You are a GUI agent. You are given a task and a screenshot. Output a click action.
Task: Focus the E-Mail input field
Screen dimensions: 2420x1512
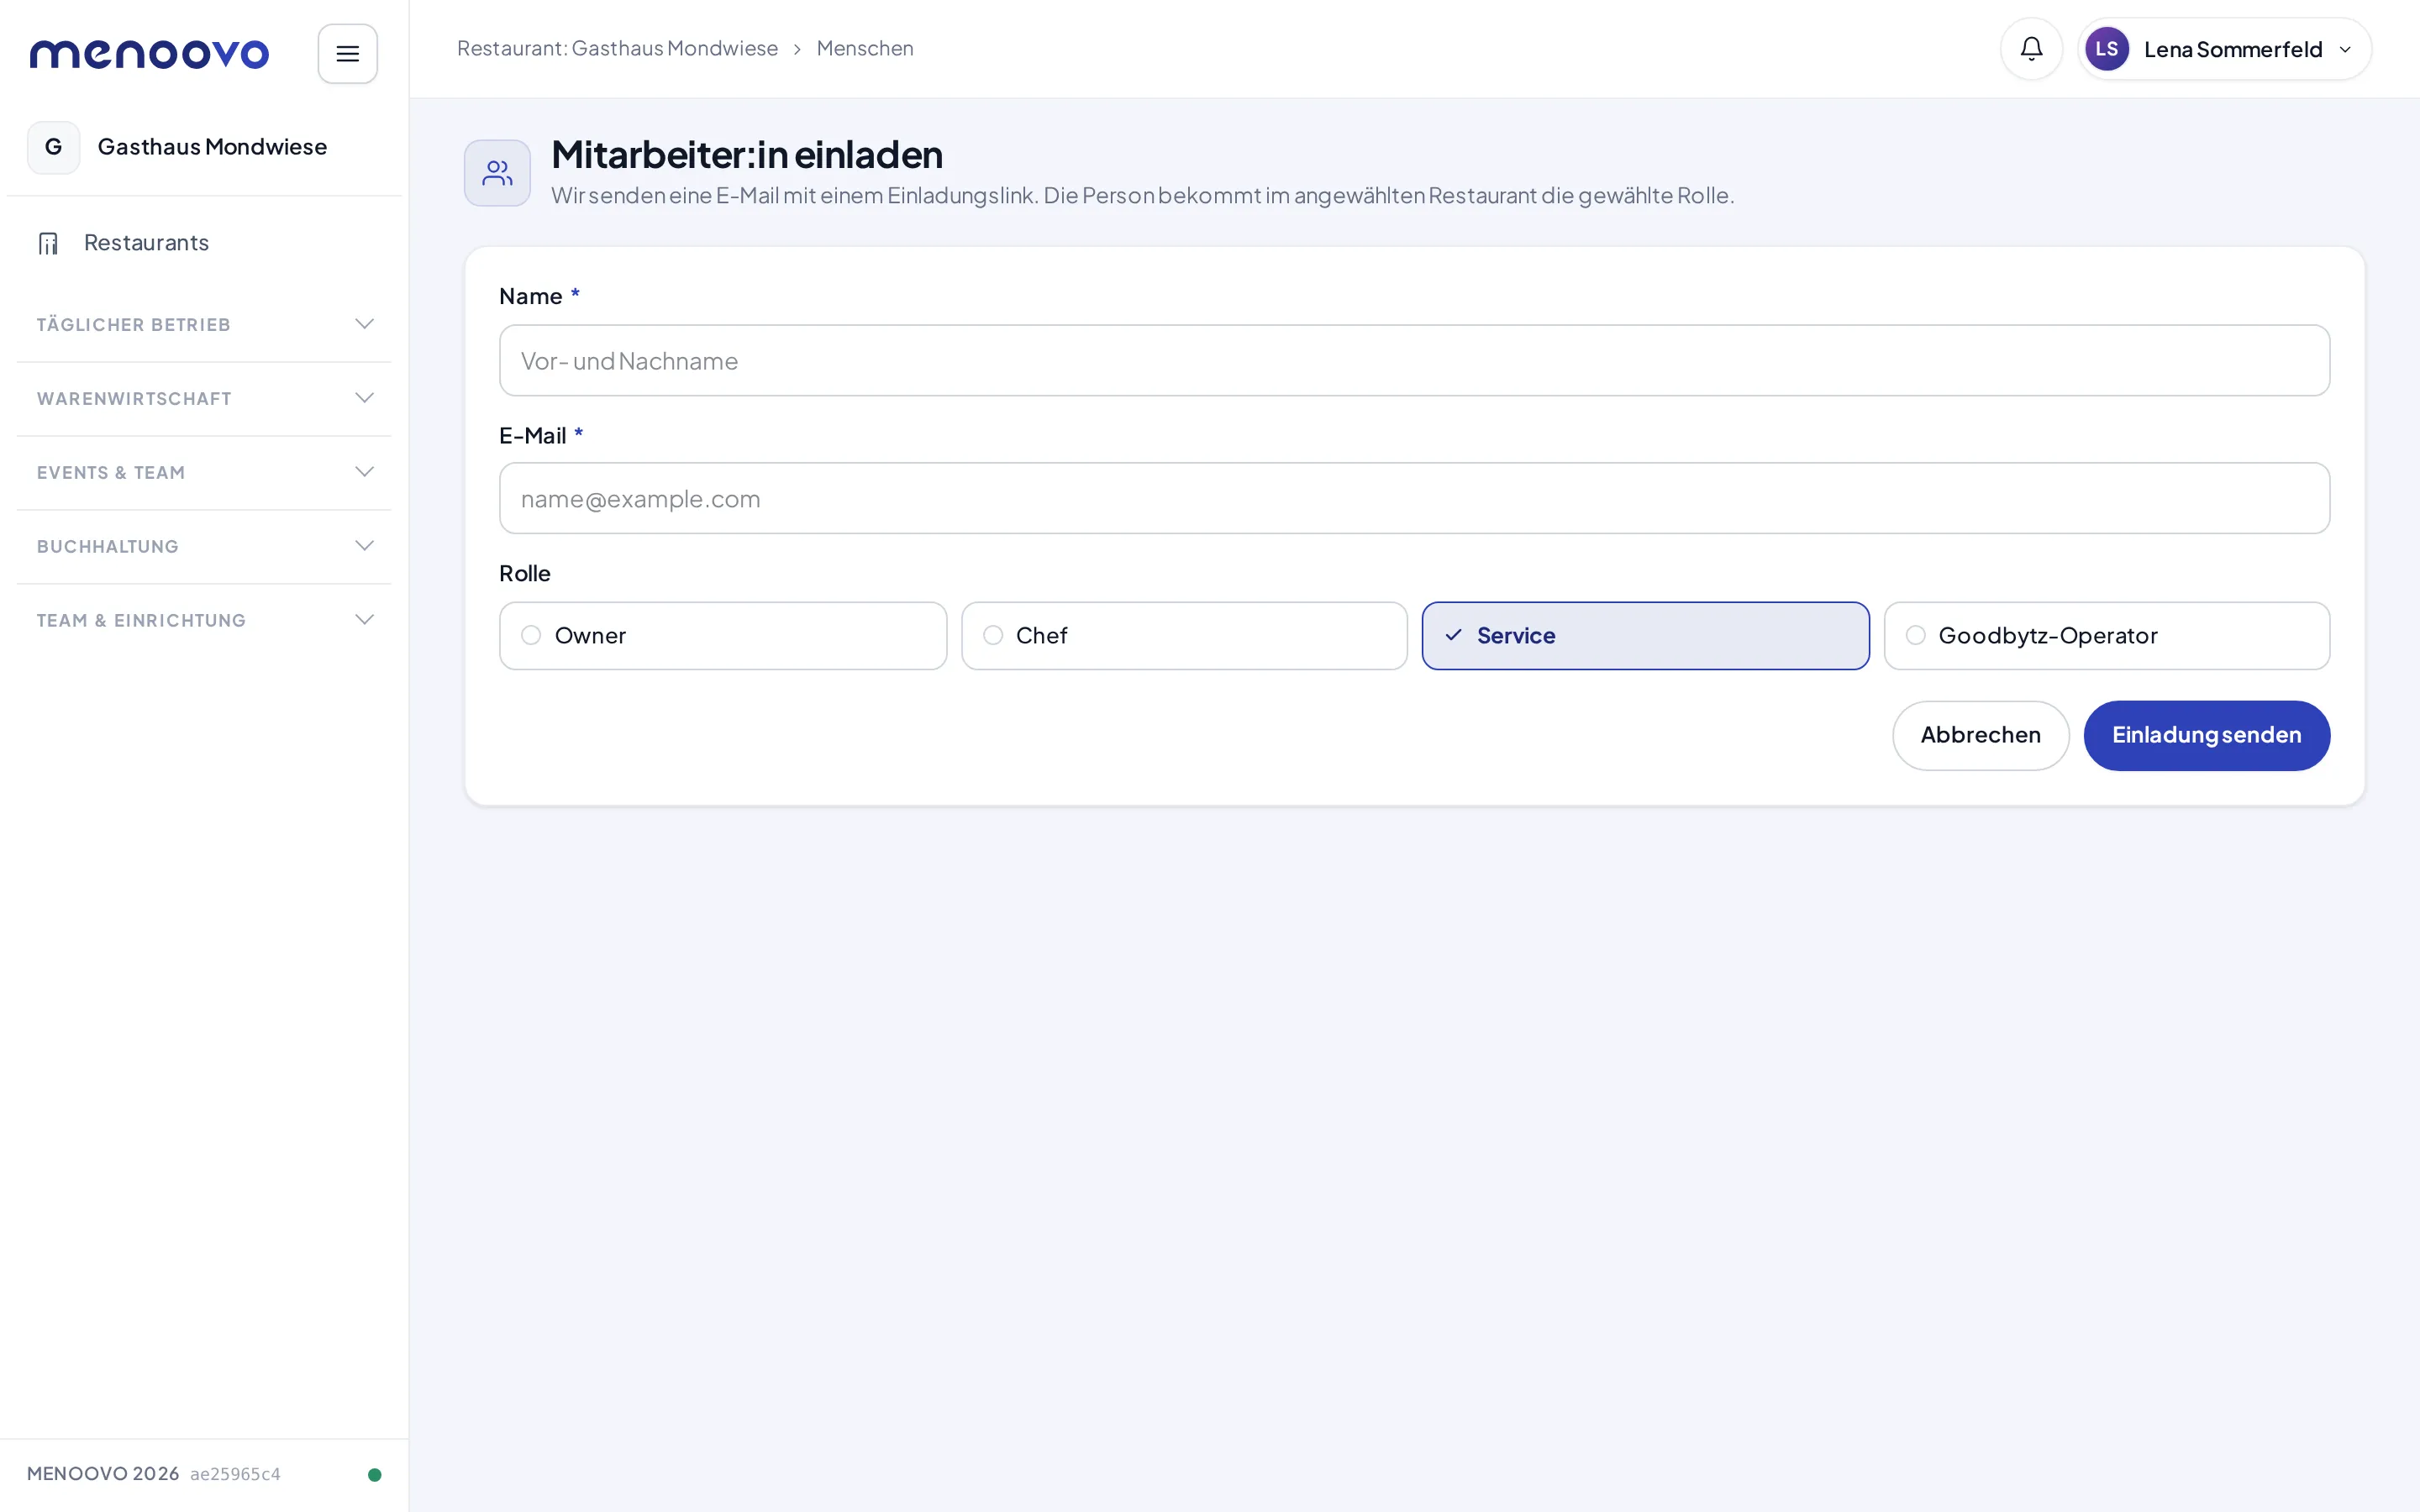click(x=1414, y=498)
